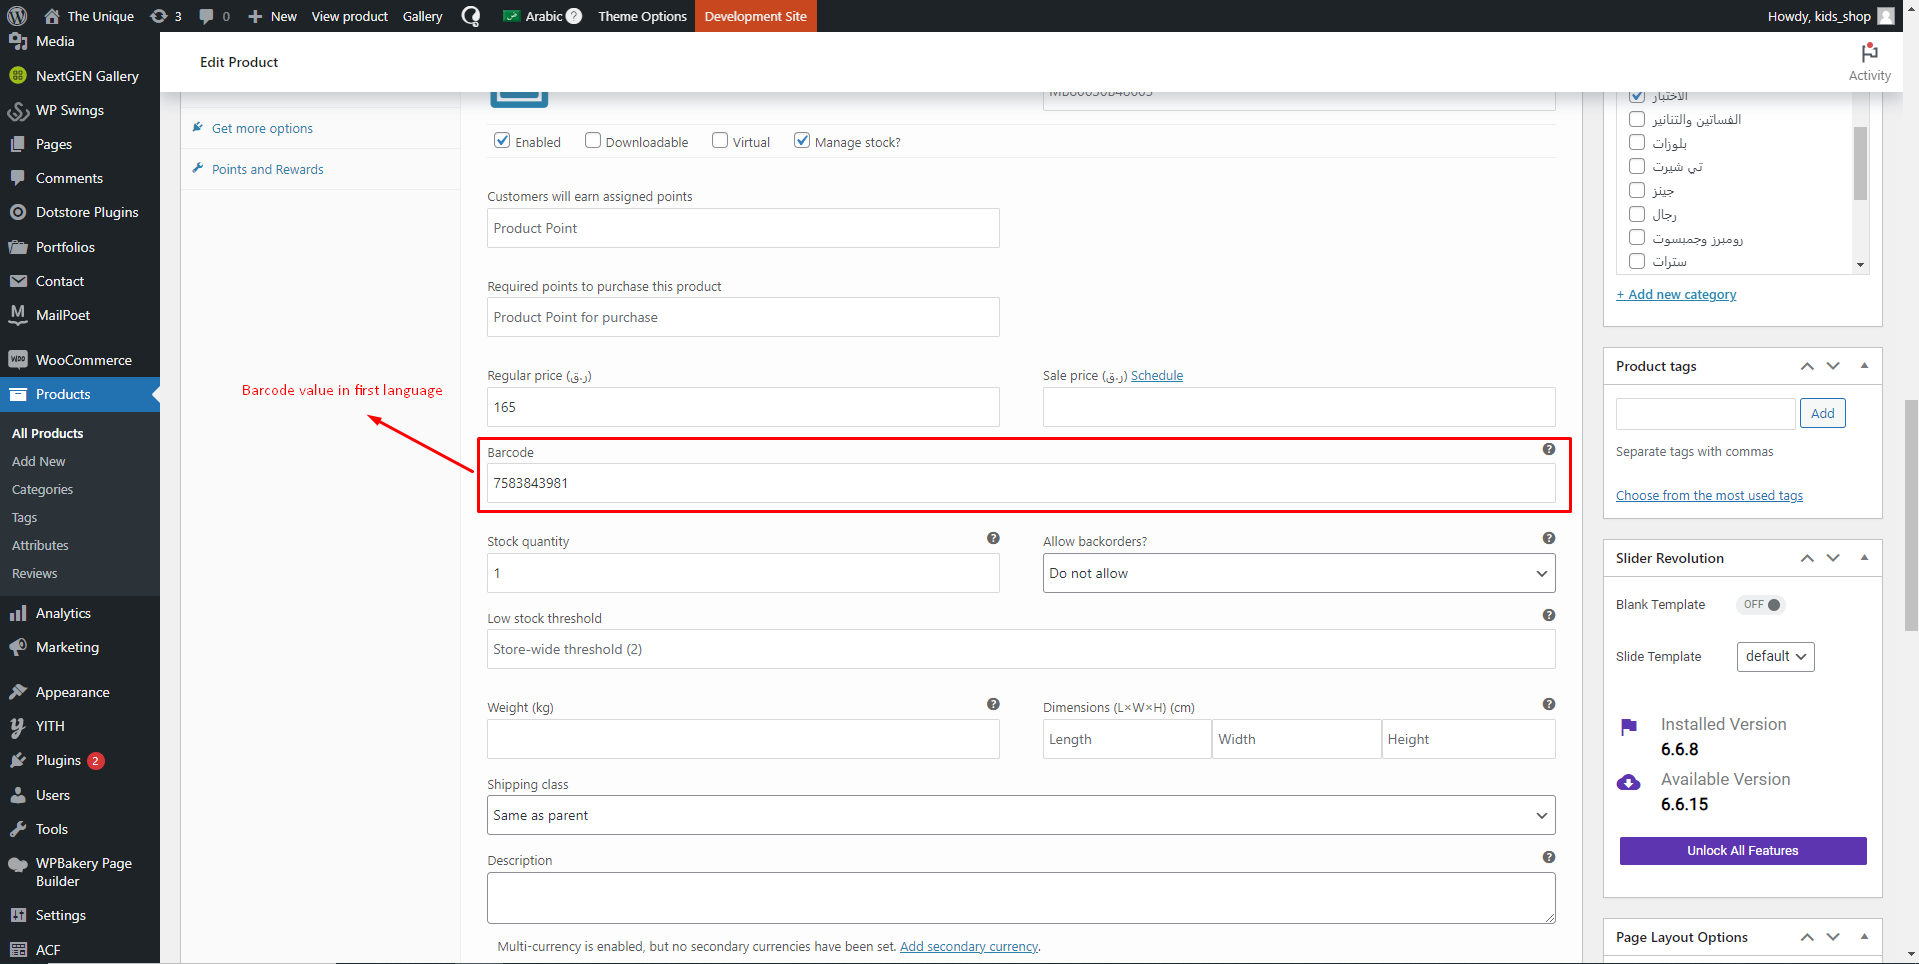The width and height of the screenshot is (1919, 964).
Task: Click Add secondary currency link
Action: [968, 946]
